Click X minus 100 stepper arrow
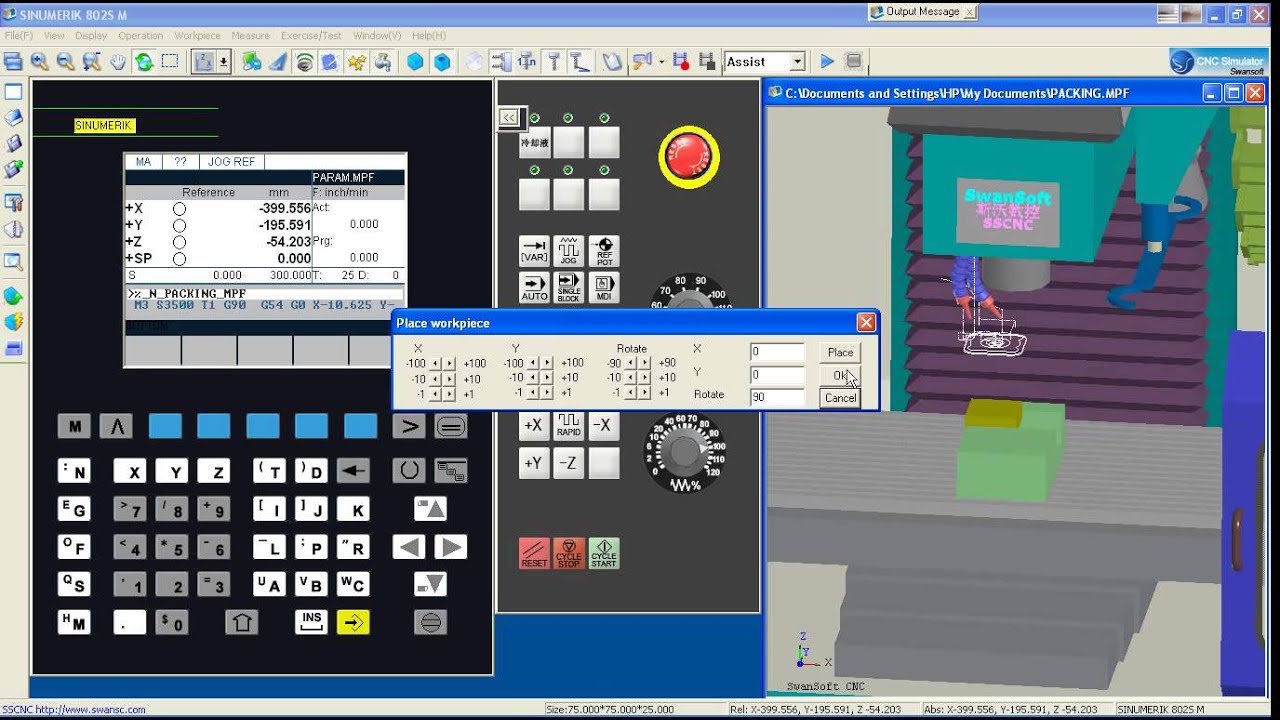This screenshot has width=1280, height=720. point(435,364)
